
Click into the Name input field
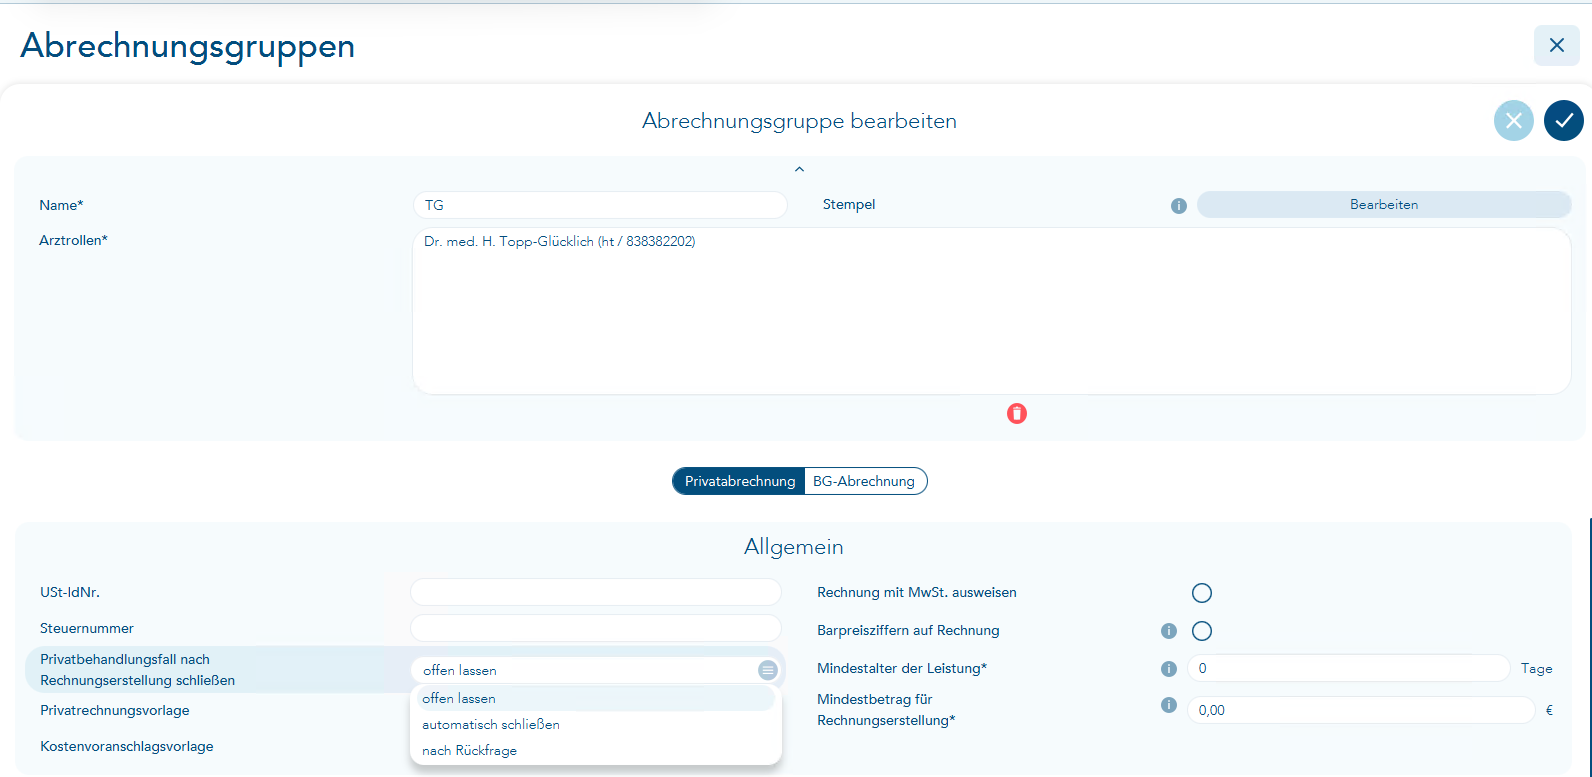599,205
